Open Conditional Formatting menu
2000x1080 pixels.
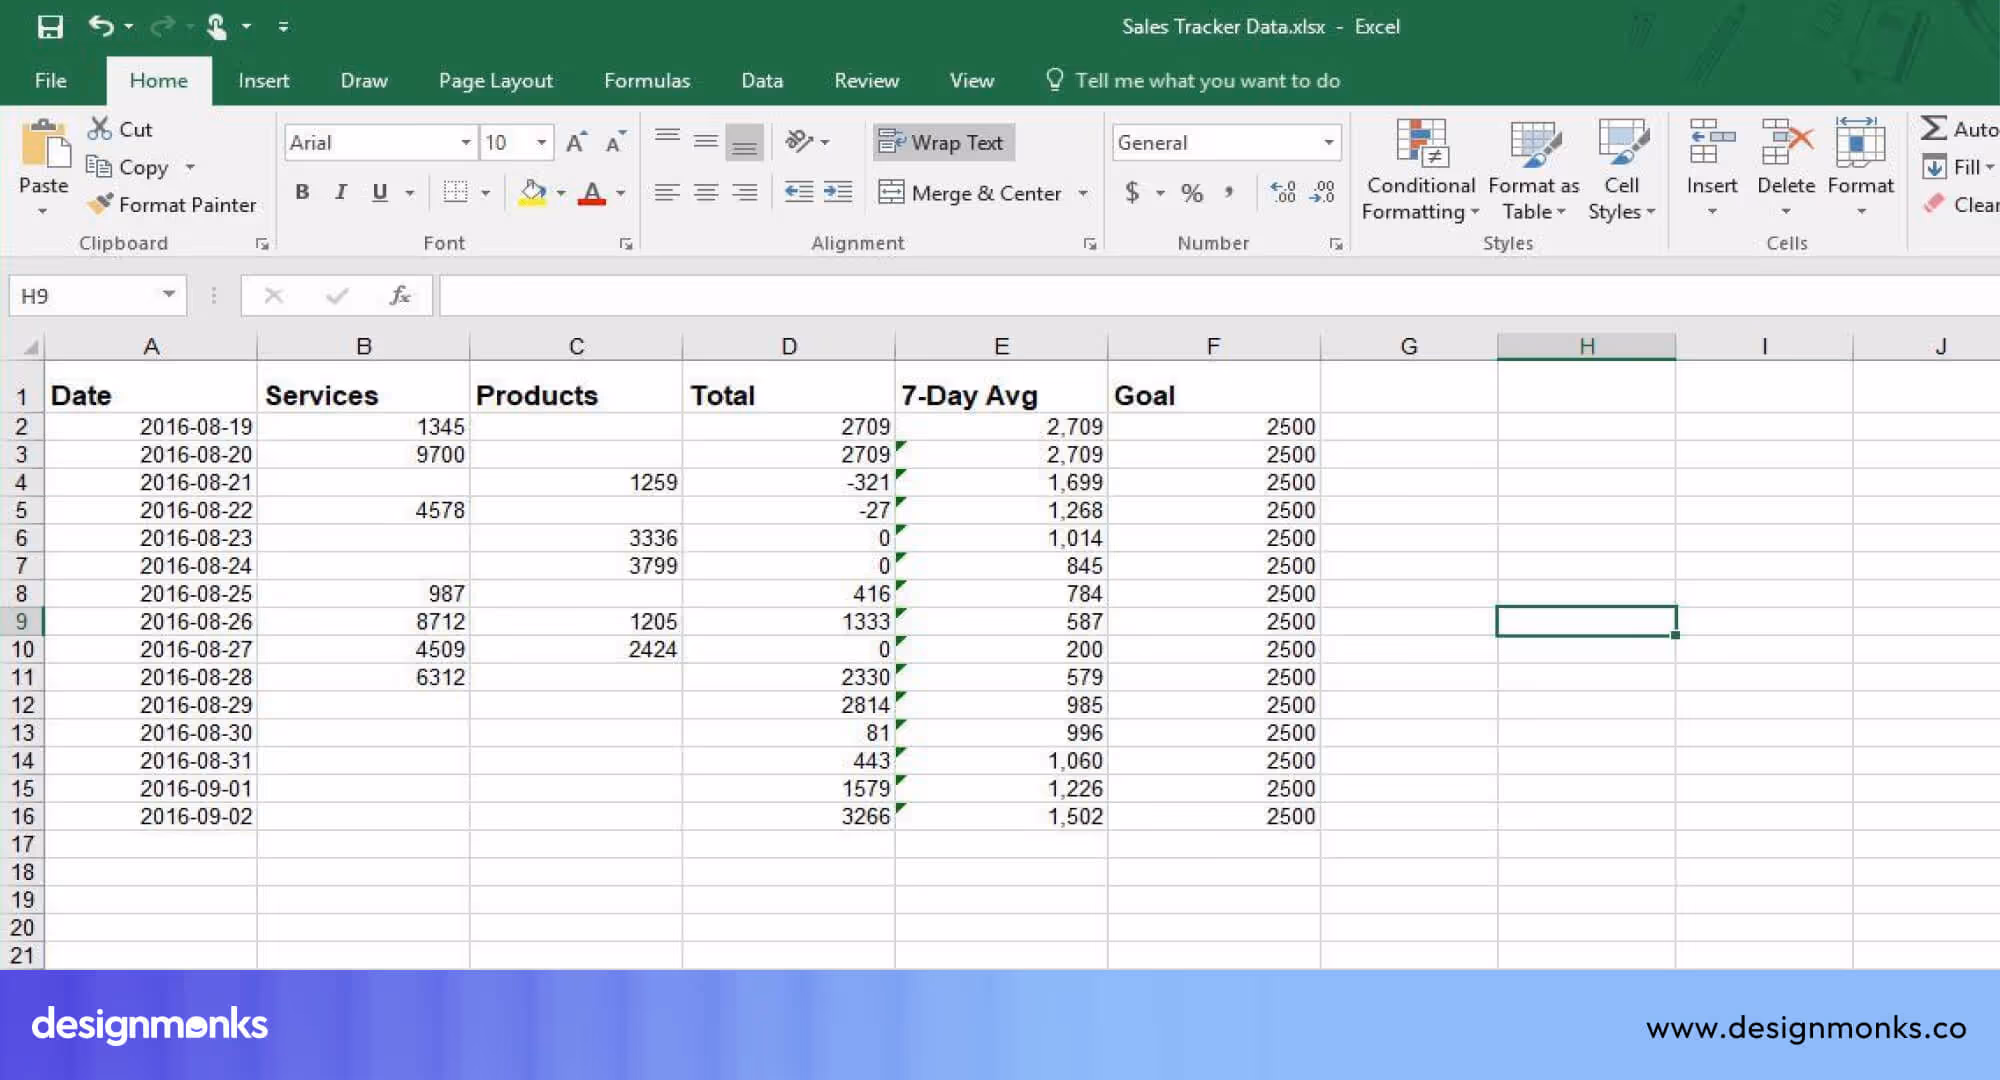(1420, 169)
